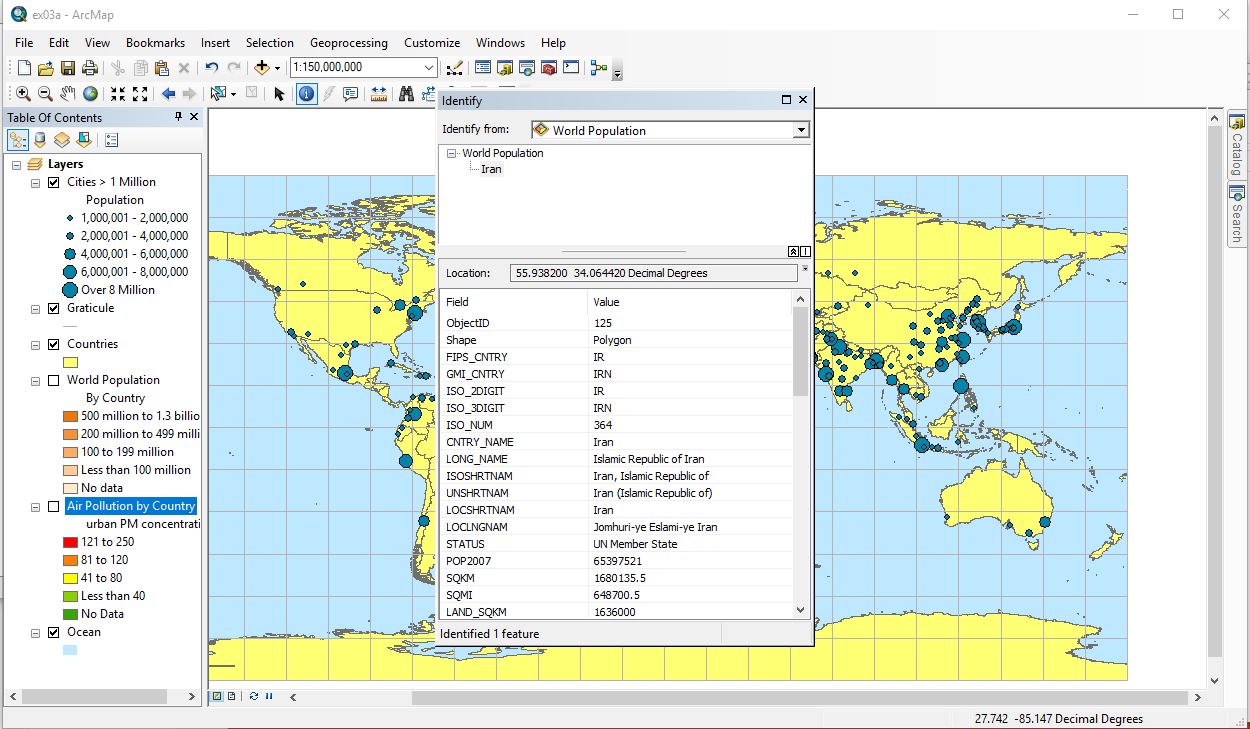The width and height of the screenshot is (1250, 729).
Task: Click Fixed Zoom Out arrows
Action: [140, 94]
